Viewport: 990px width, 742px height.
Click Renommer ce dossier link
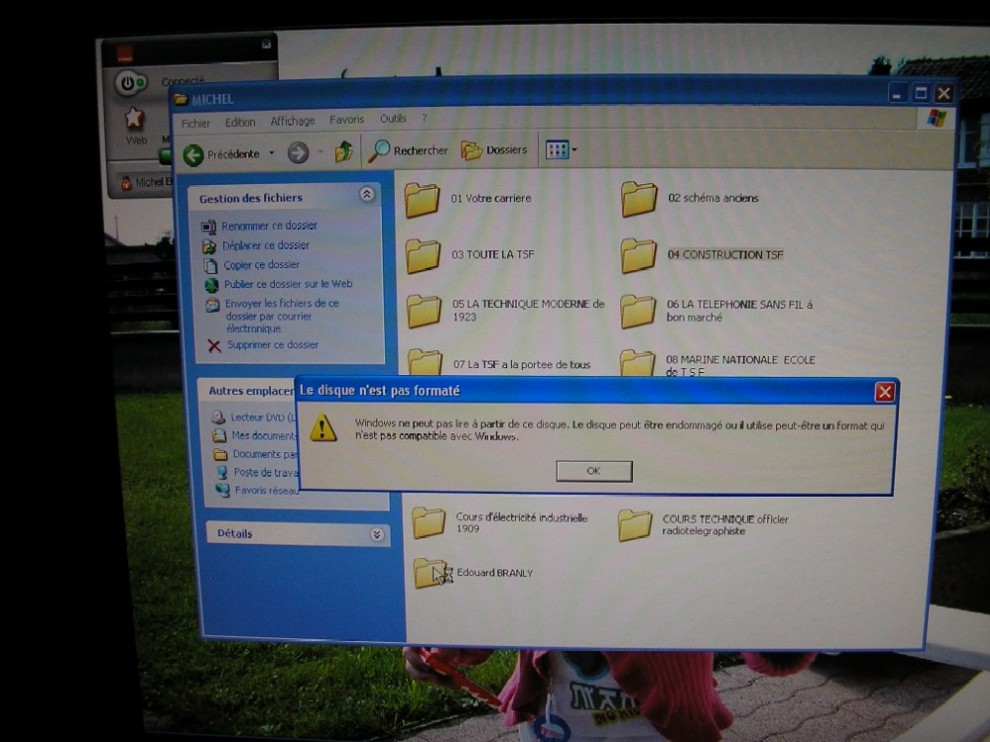pos(269,225)
